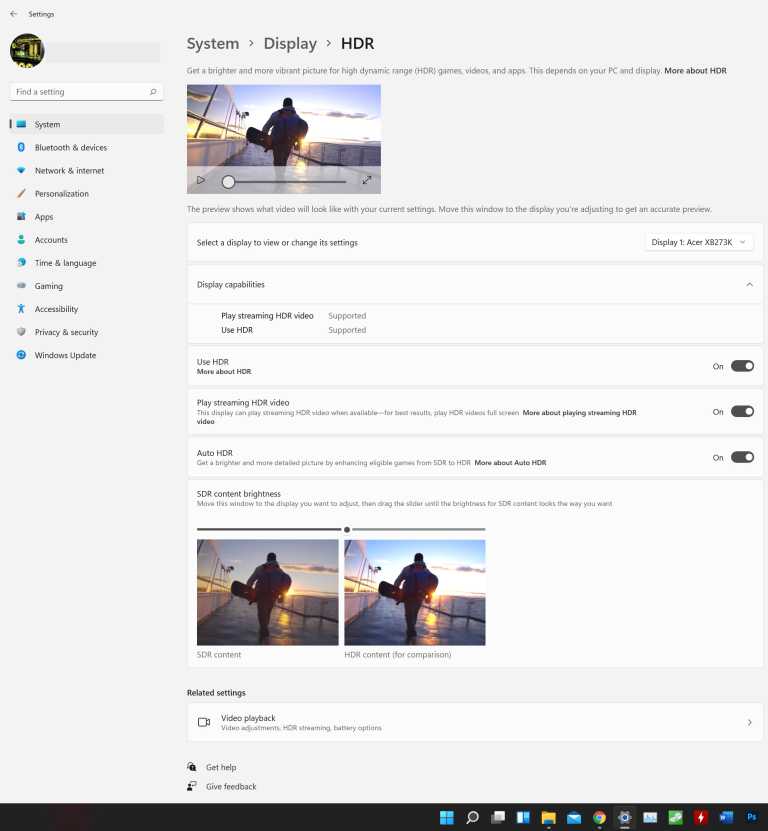Click the More about Auto HDR link
Viewport: 768px width, 831px height.
click(510, 463)
